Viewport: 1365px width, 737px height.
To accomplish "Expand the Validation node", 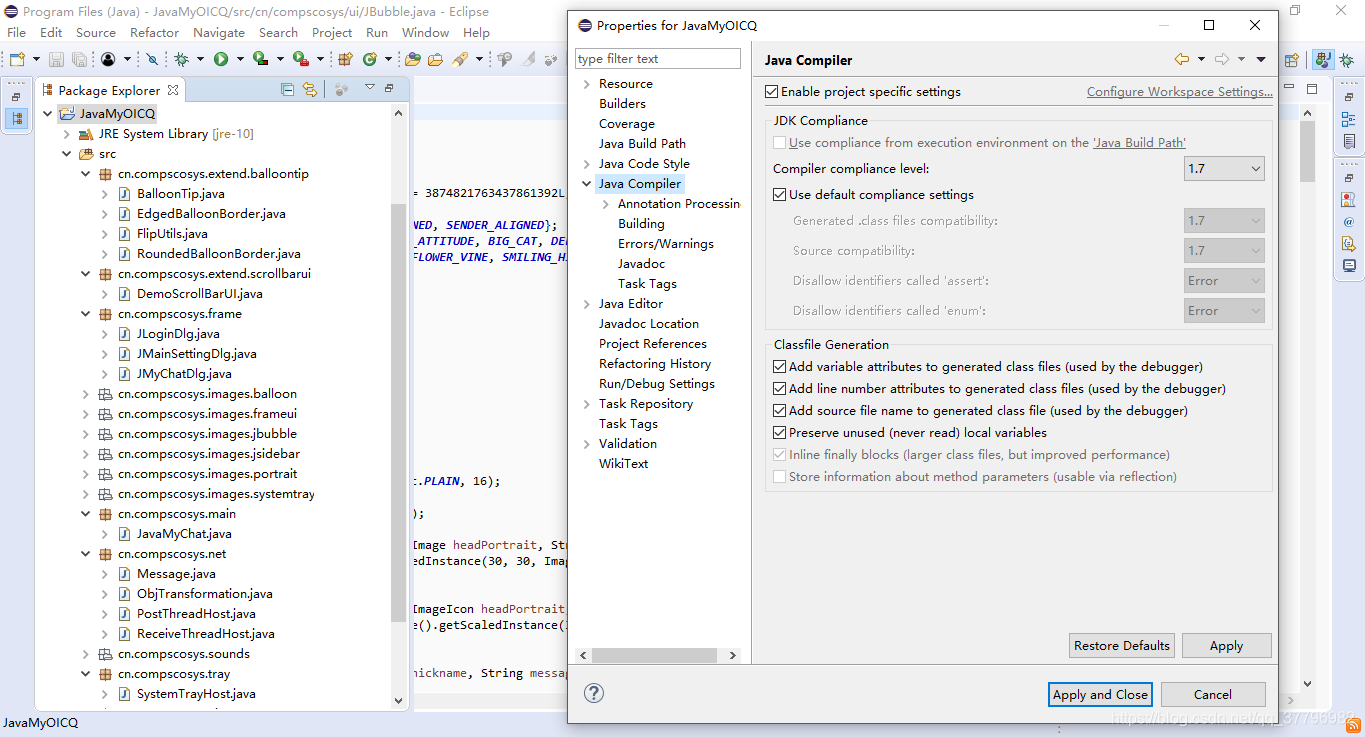I will [587, 444].
